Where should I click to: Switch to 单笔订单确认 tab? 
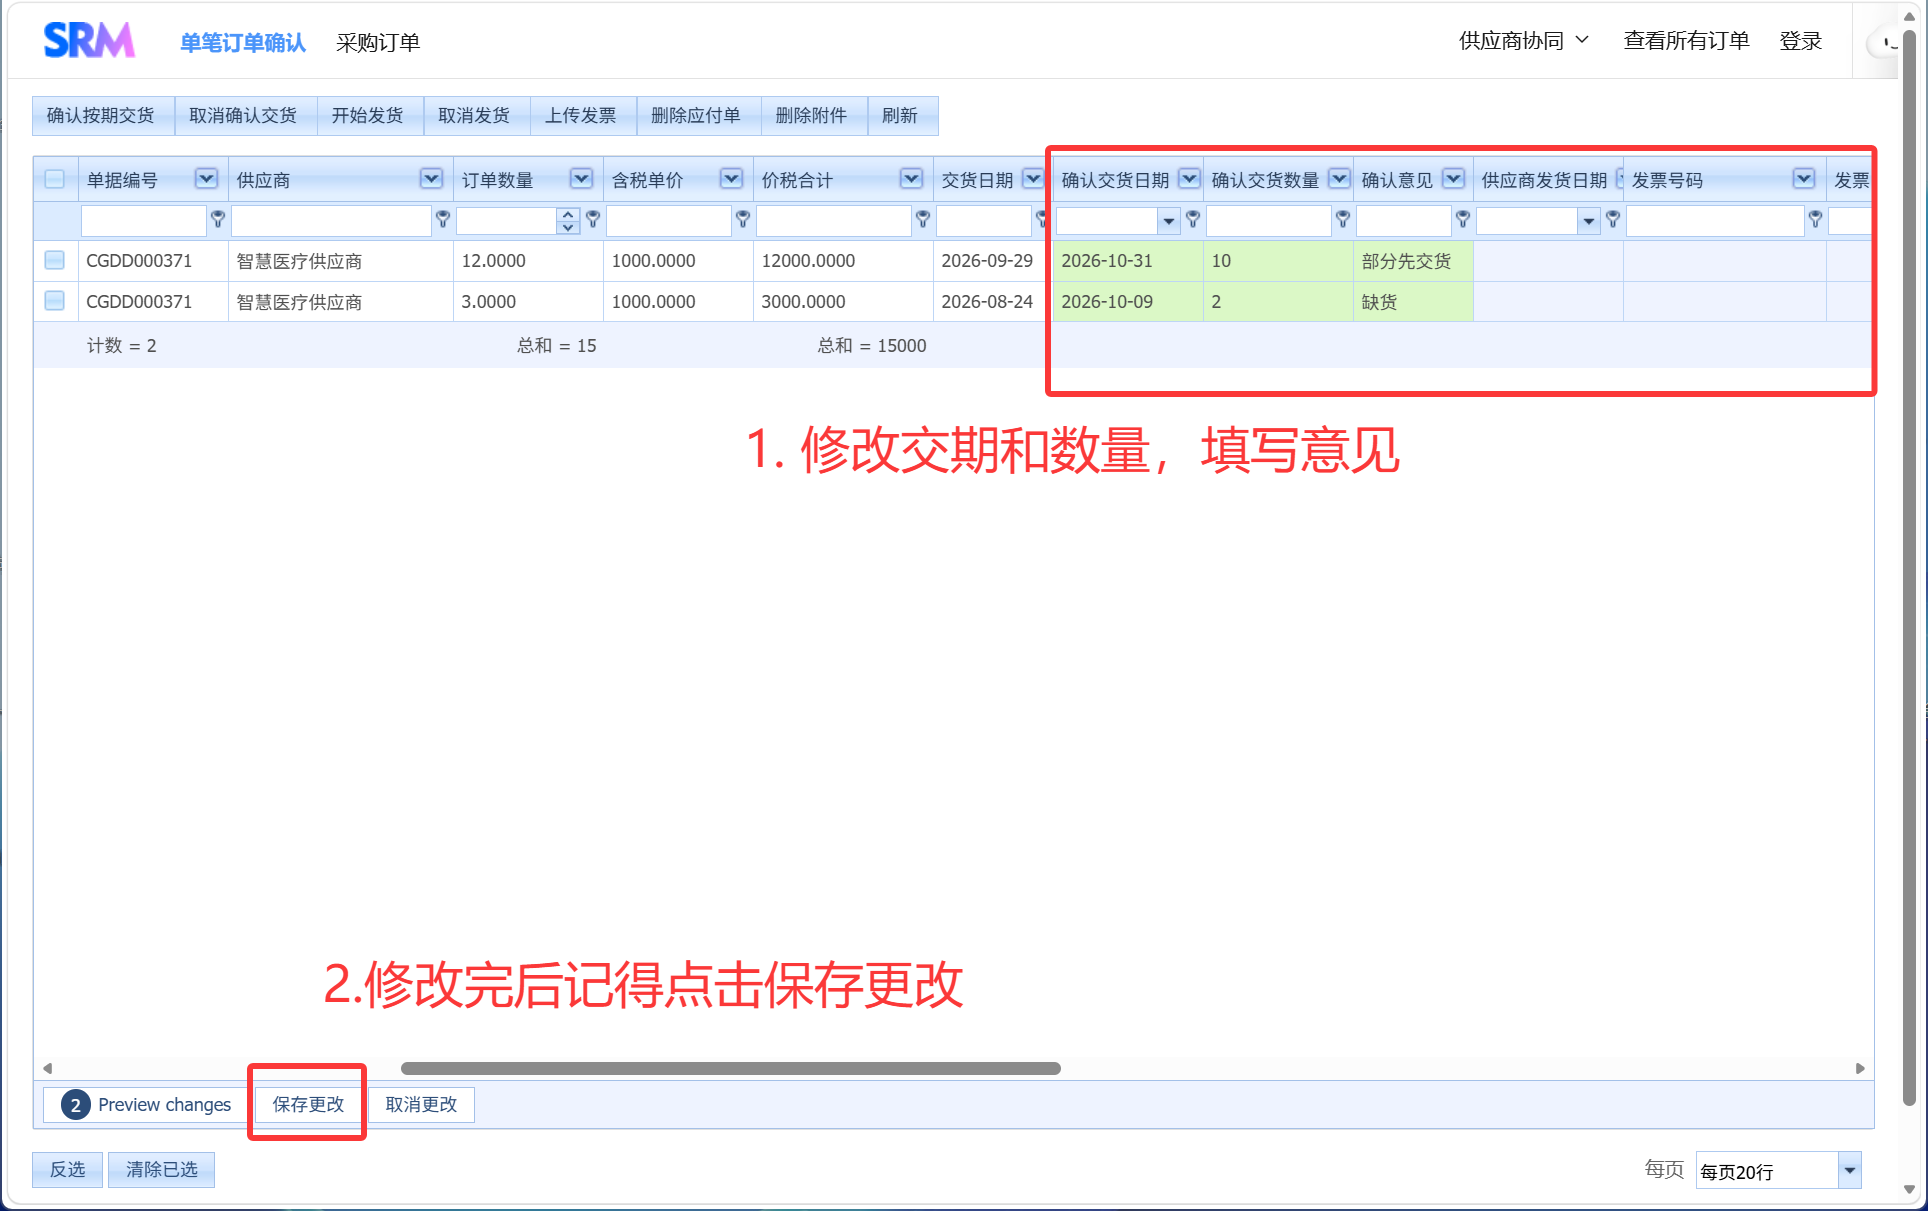click(x=243, y=43)
